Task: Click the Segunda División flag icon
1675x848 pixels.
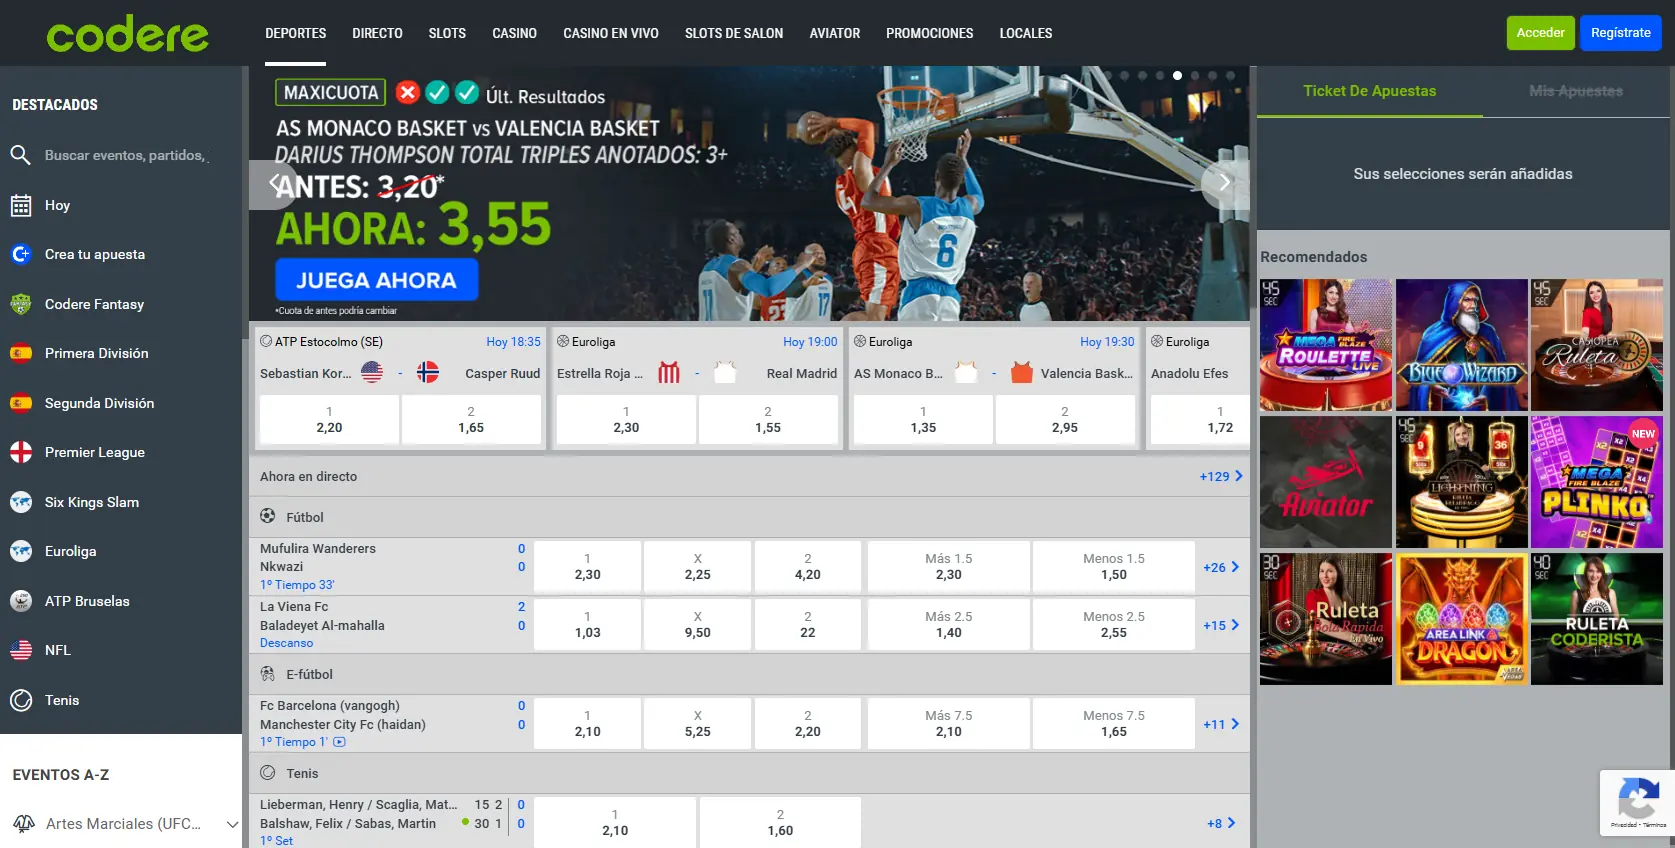Action: pyautogui.click(x=21, y=403)
